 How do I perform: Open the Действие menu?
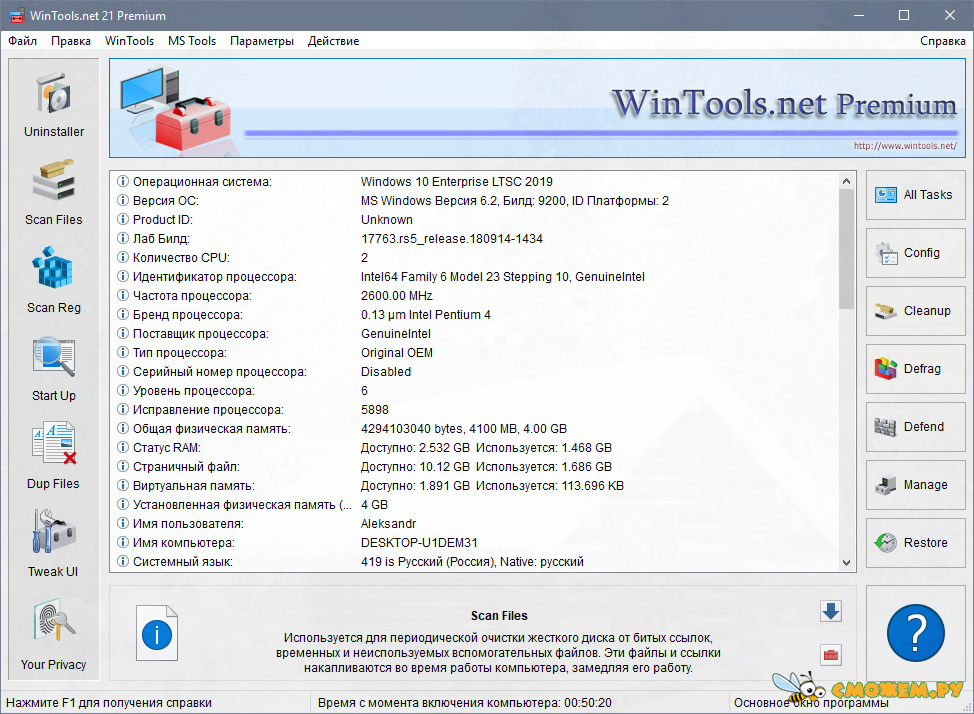tap(334, 41)
